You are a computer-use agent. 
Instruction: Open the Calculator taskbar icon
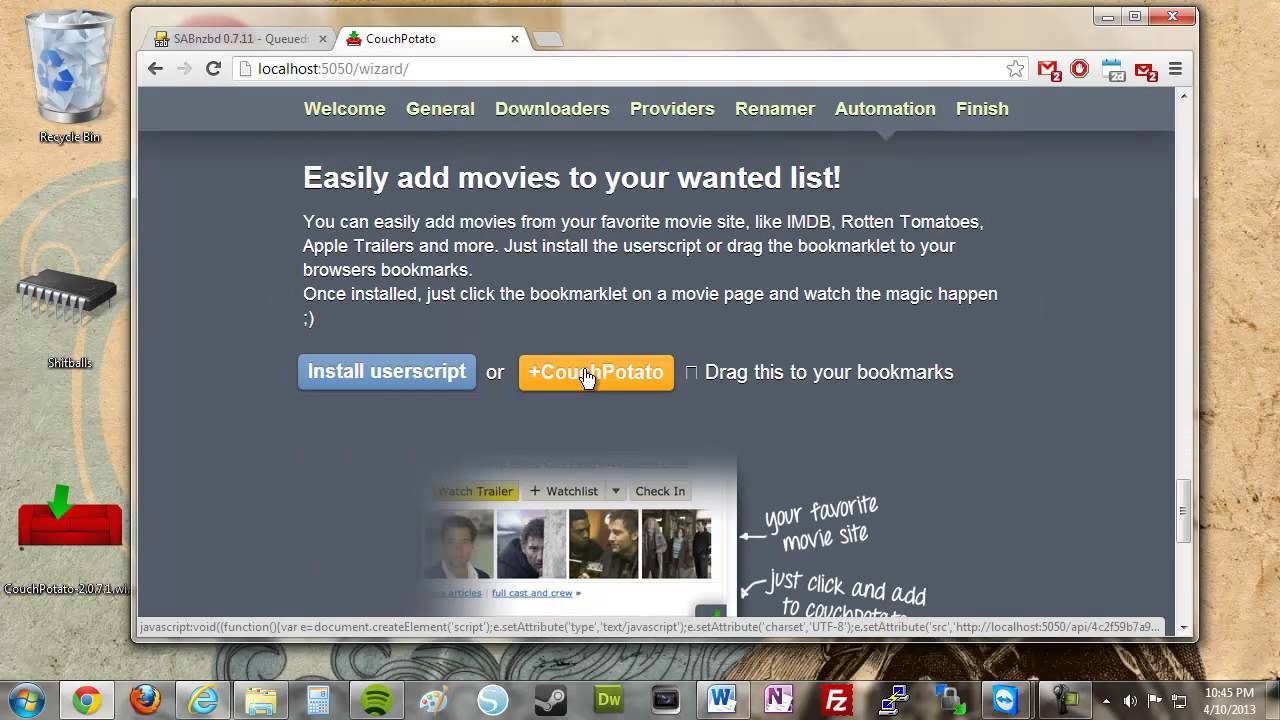[x=319, y=700]
